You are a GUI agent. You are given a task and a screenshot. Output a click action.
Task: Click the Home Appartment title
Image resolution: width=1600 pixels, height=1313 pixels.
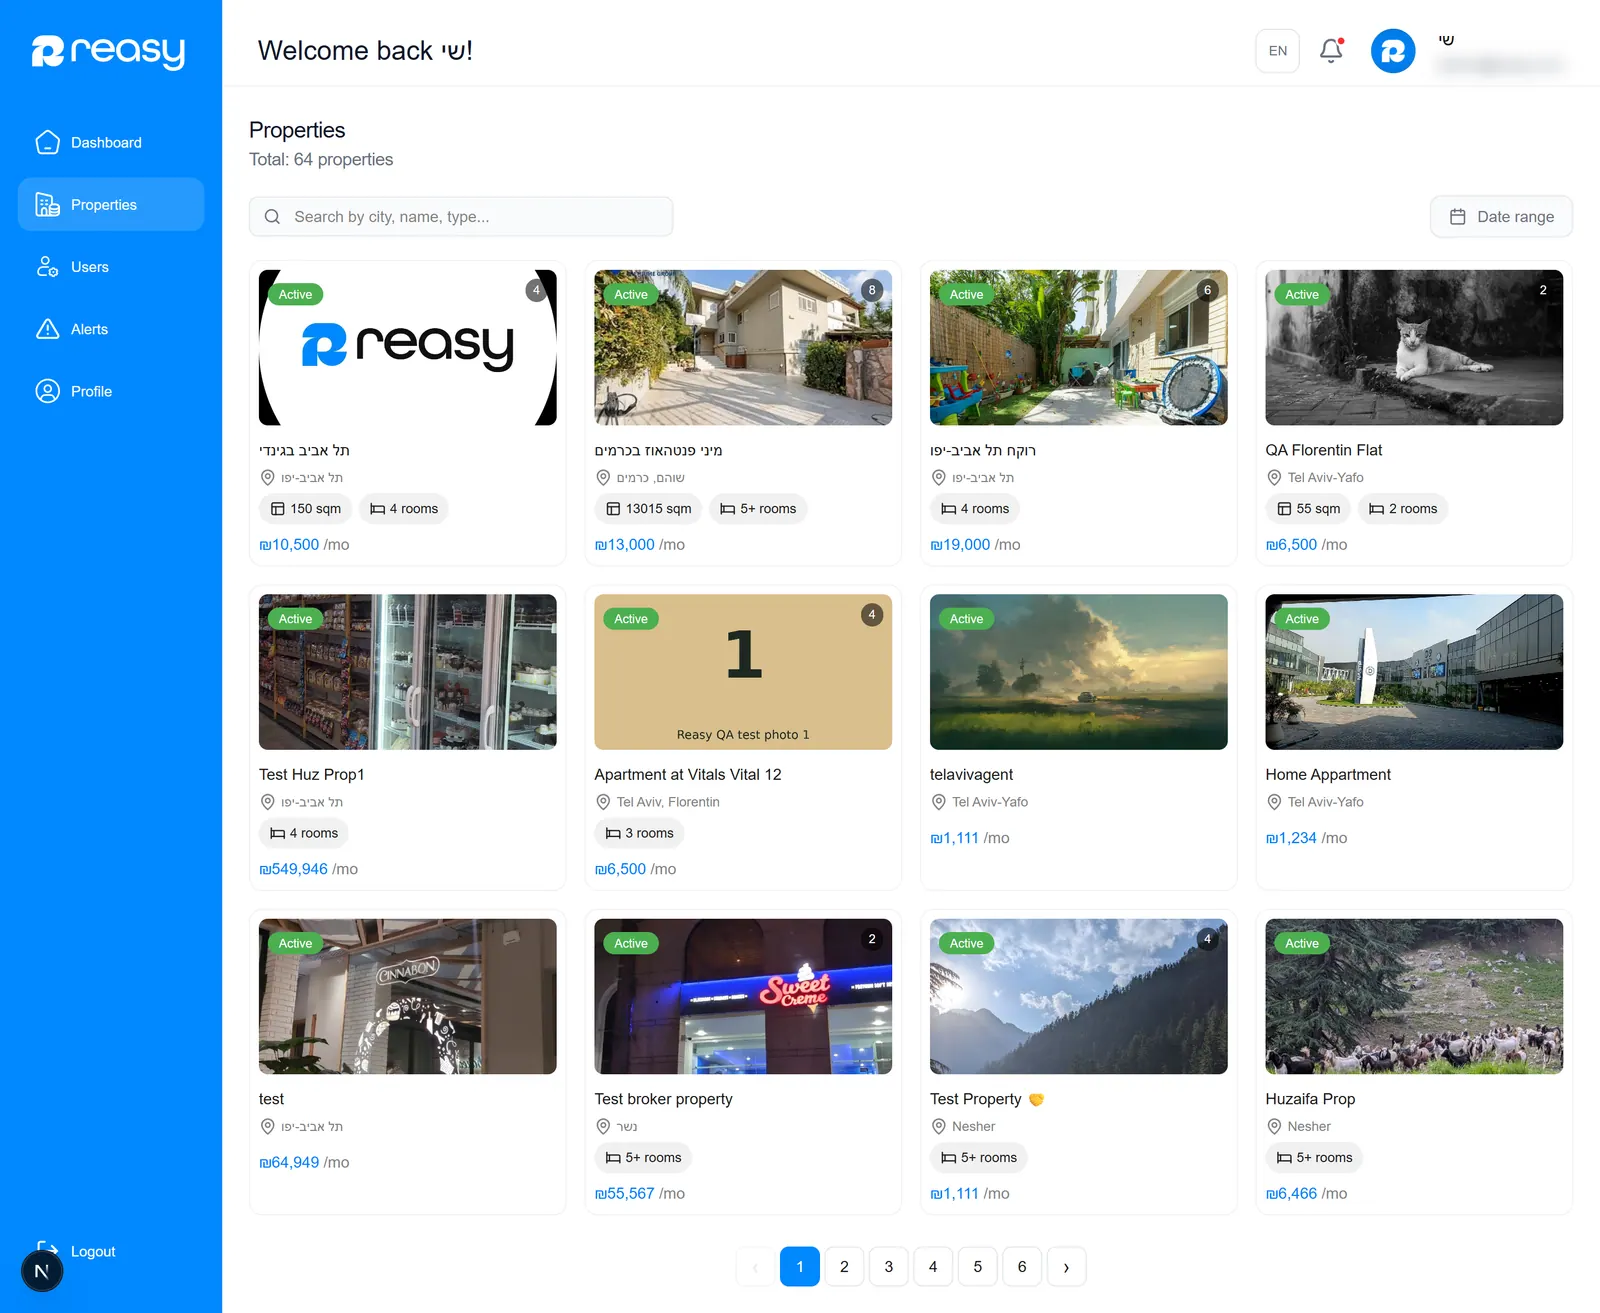[1328, 775]
